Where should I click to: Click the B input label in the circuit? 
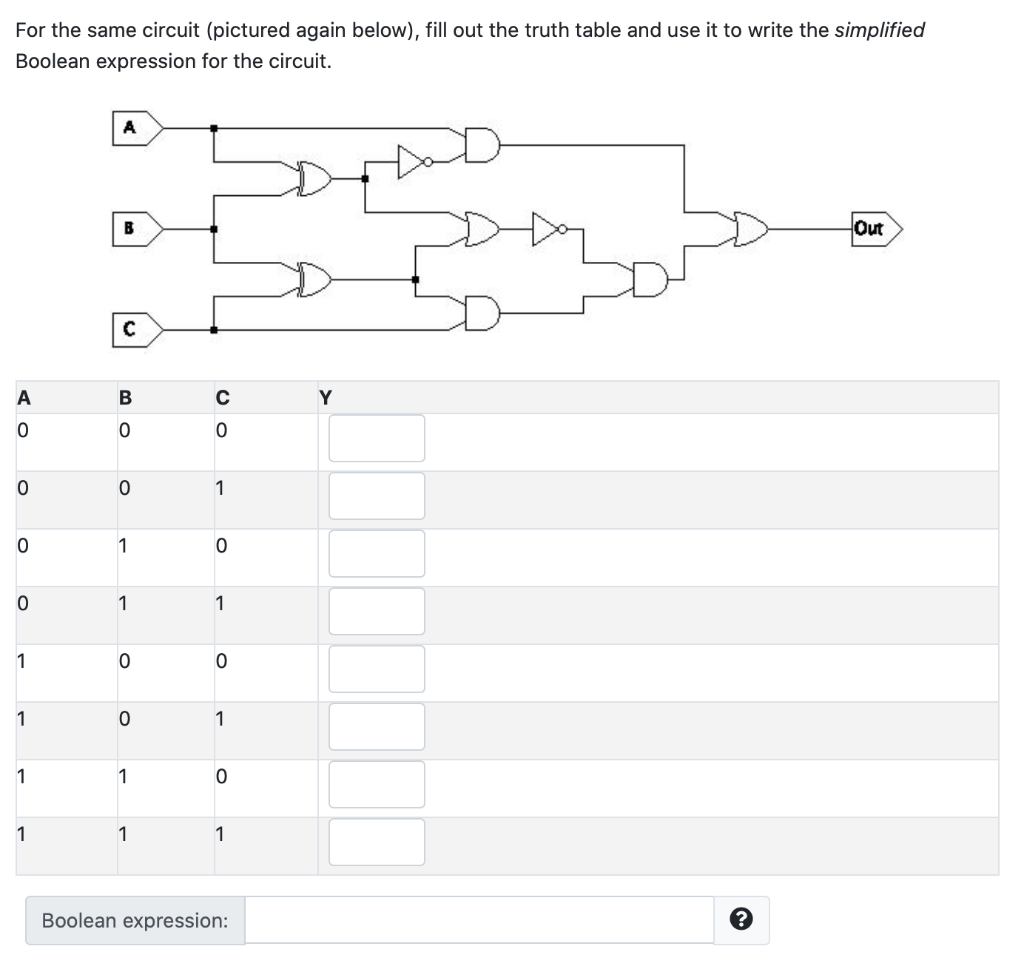[127, 228]
